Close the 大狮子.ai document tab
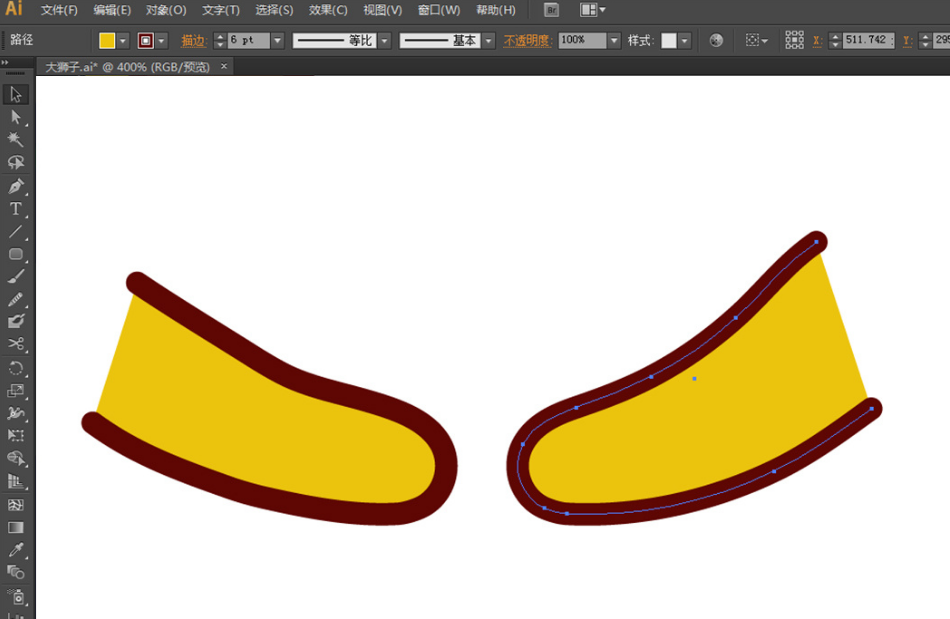This screenshot has height=619, width=950. (224, 66)
